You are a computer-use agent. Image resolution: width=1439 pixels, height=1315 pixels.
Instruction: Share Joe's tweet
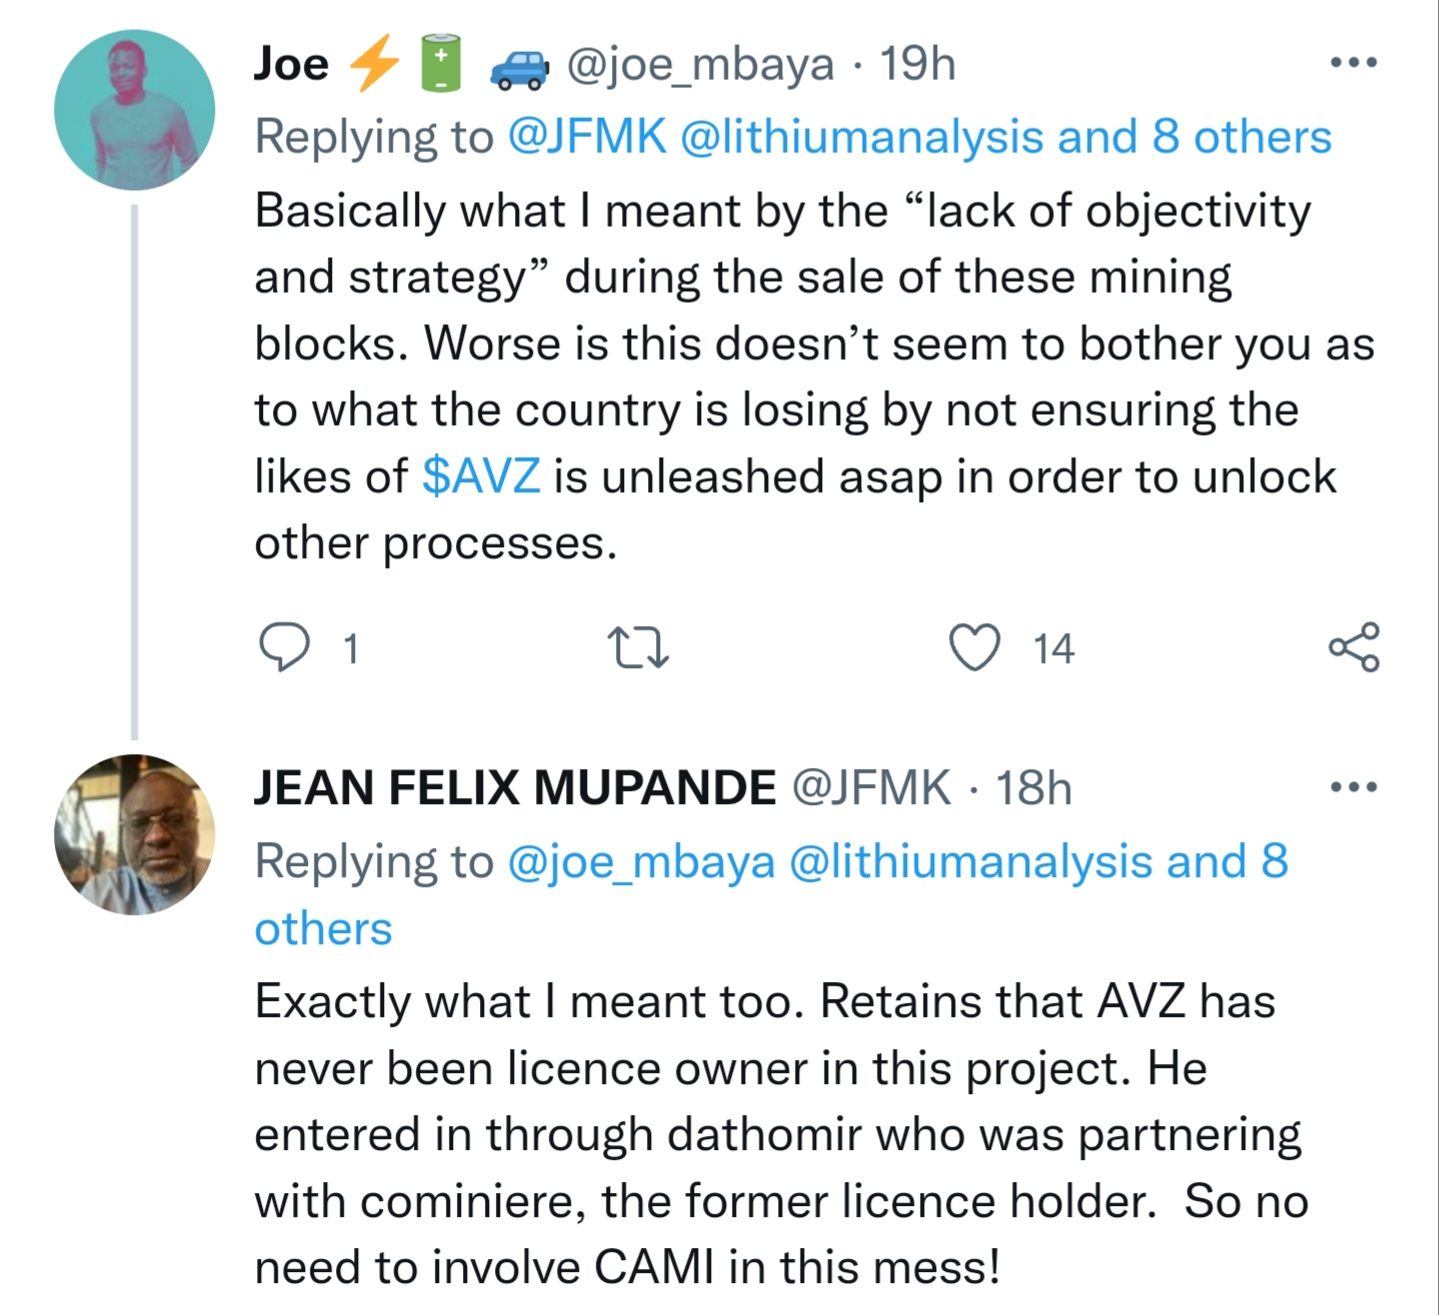[1354, 647]
